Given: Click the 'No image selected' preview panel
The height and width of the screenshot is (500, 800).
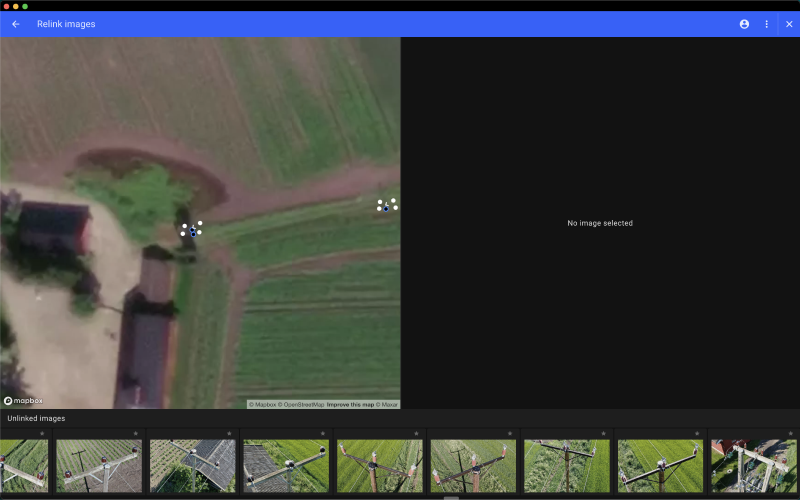Looking at the screenshot, I should (600, 223).
